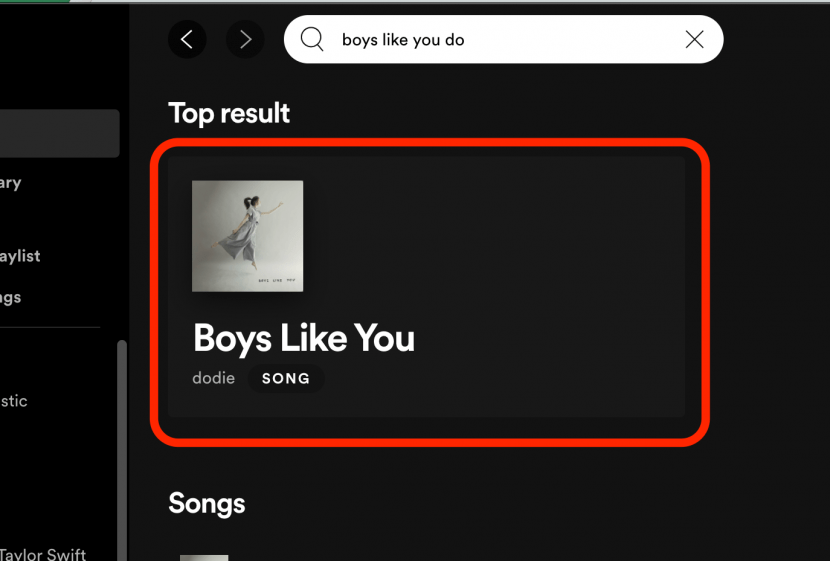Click the "Boys Like You" song title

click(x=303, y=338)
